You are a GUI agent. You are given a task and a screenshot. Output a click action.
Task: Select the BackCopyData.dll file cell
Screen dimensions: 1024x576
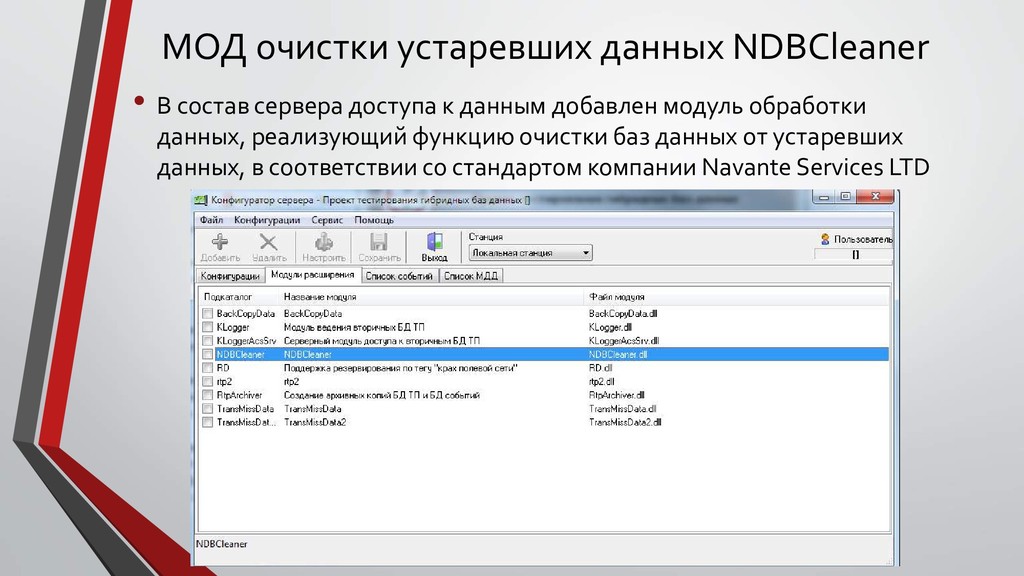tap(623, 313)
